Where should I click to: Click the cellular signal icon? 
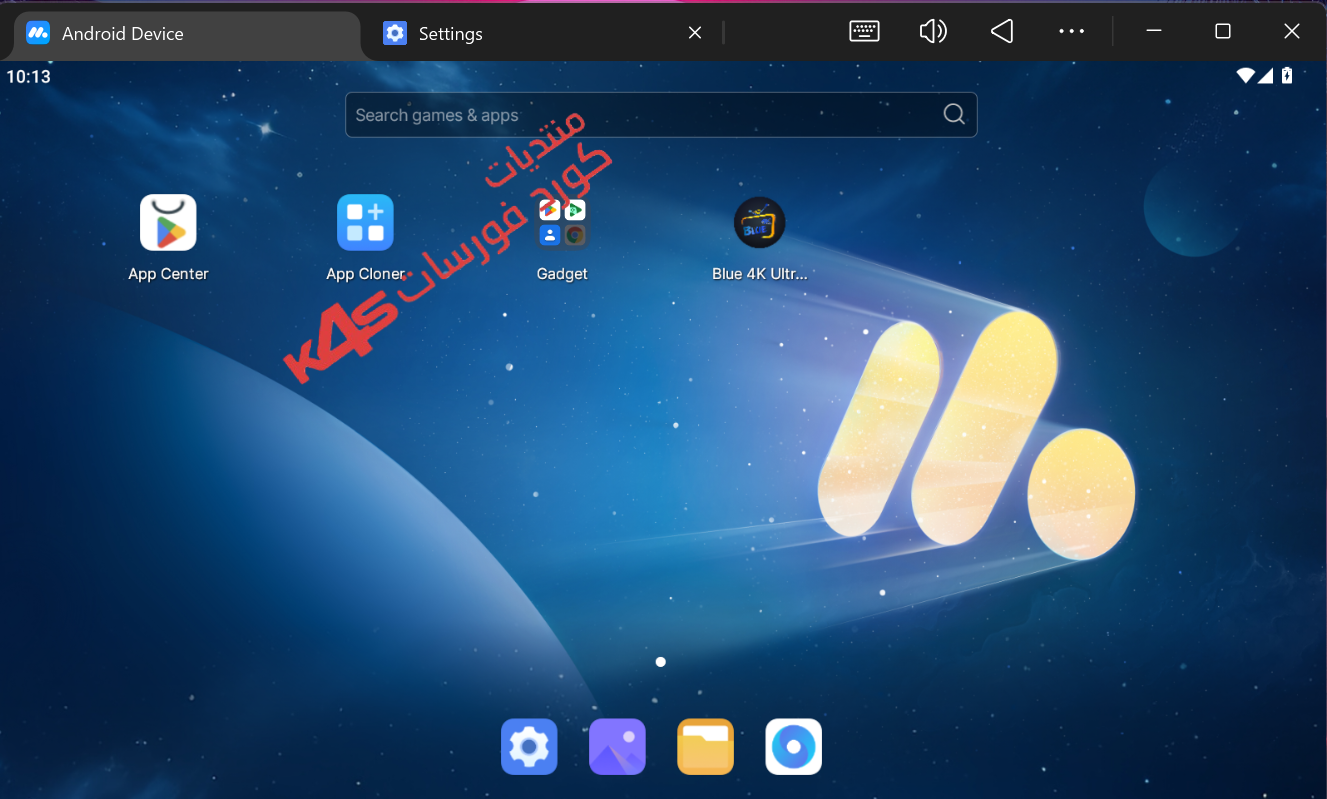click(1265, 75)
